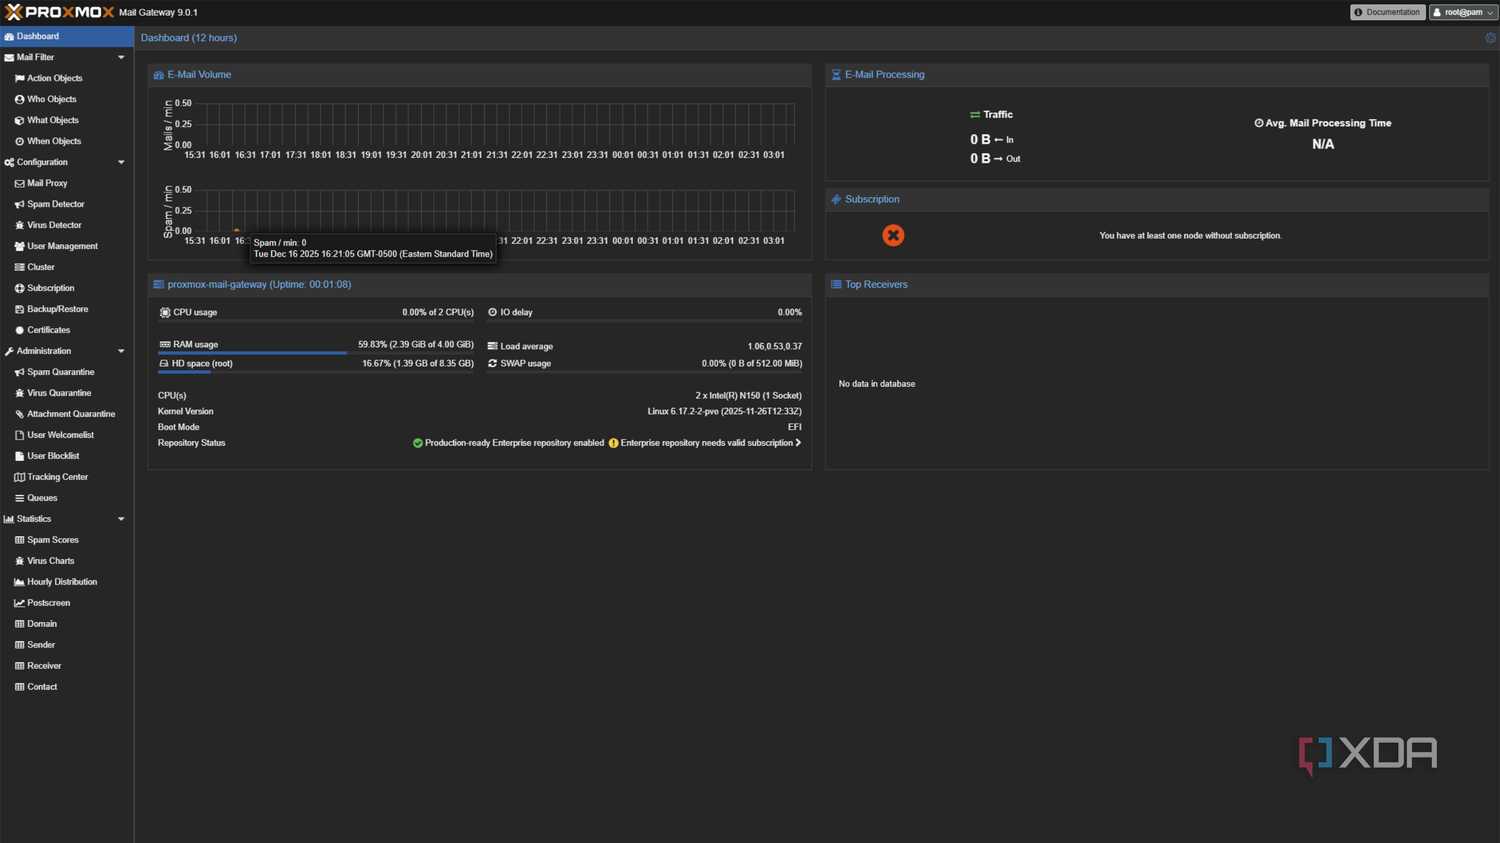Open the Dashboard page in sidebar
The width and height of the screenshot is (1500, 843).
coord(67,36)
